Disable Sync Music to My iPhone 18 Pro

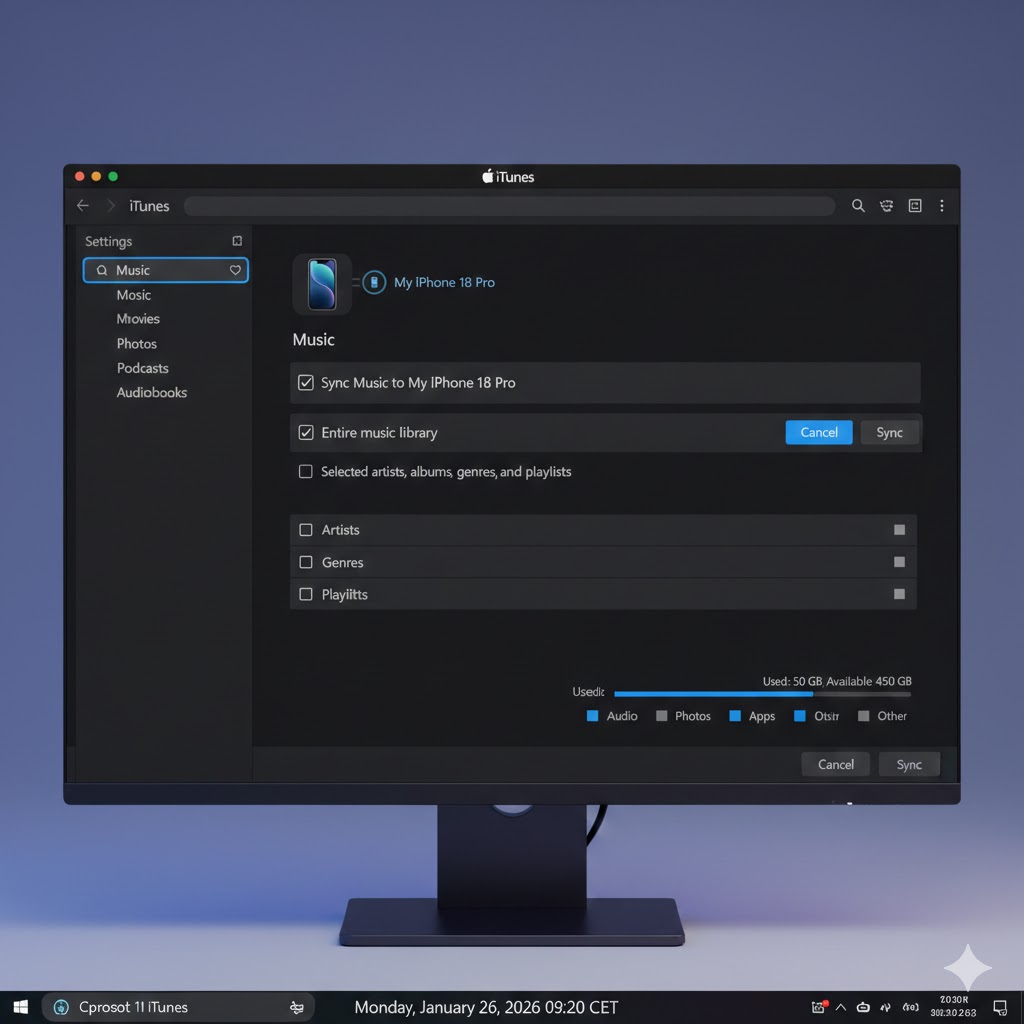coord(305,382)
